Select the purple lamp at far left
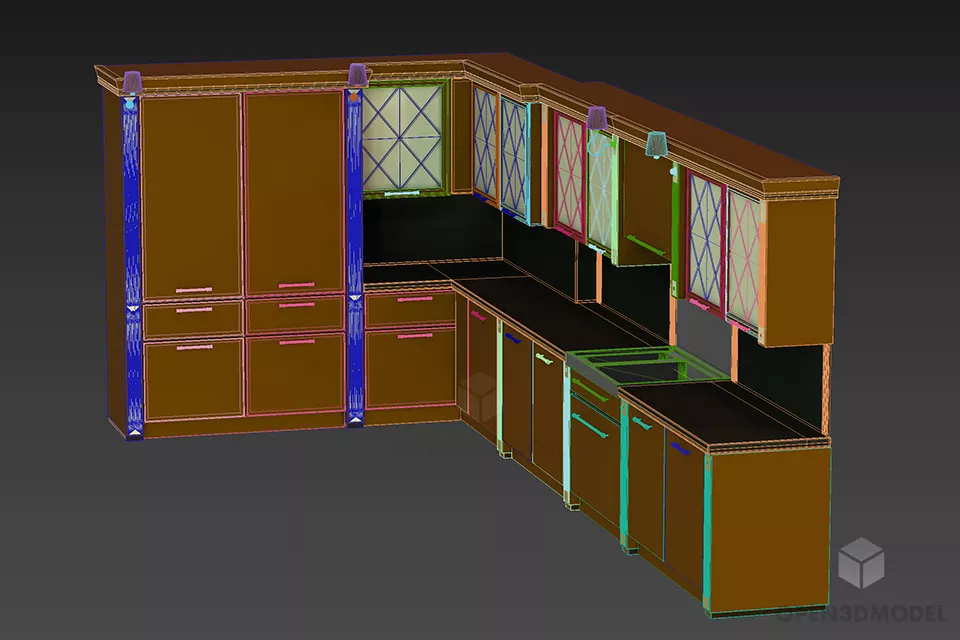 click(x=132, y=82)
